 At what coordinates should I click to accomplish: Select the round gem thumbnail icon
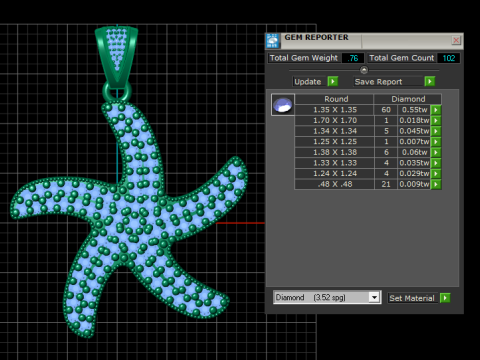pos(283,105)
